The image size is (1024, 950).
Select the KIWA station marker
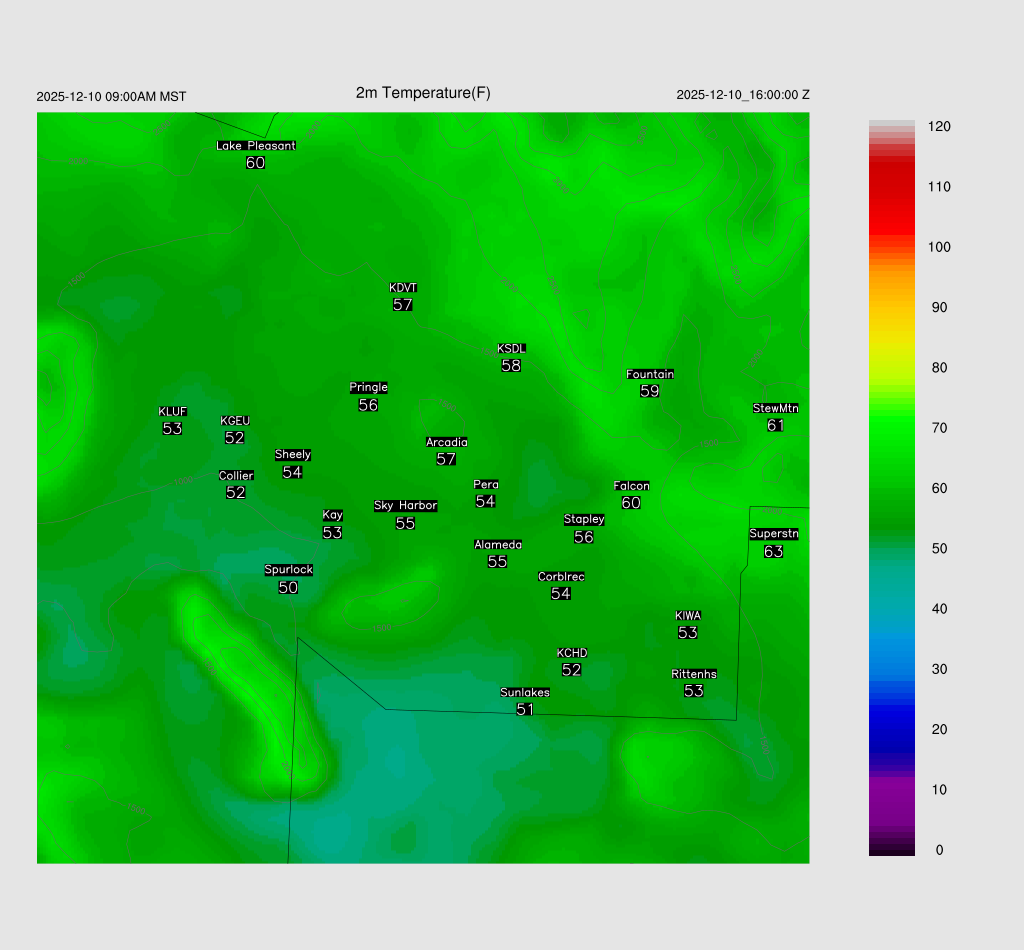(x=688, y=624)
